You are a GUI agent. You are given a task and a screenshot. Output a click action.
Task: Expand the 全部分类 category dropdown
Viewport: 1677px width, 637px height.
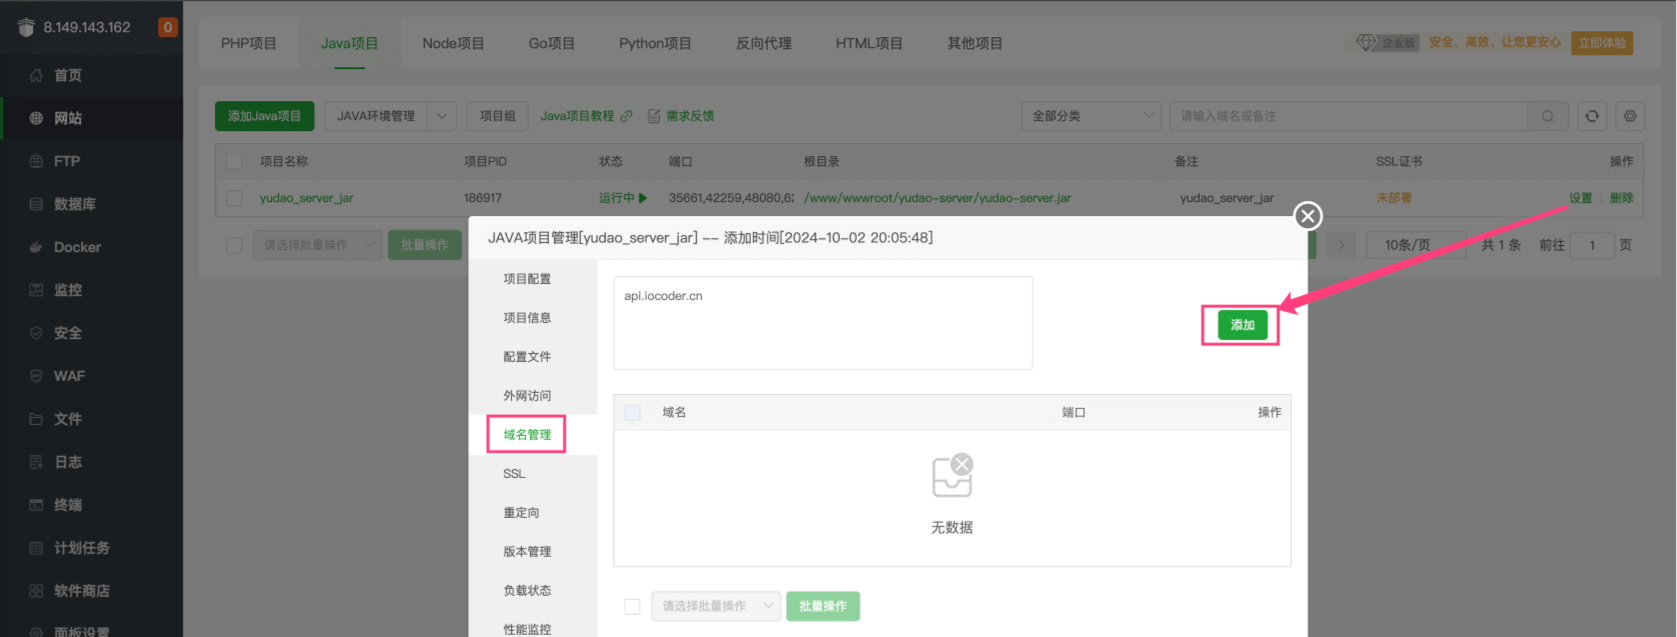click(x=1090, y=116)
